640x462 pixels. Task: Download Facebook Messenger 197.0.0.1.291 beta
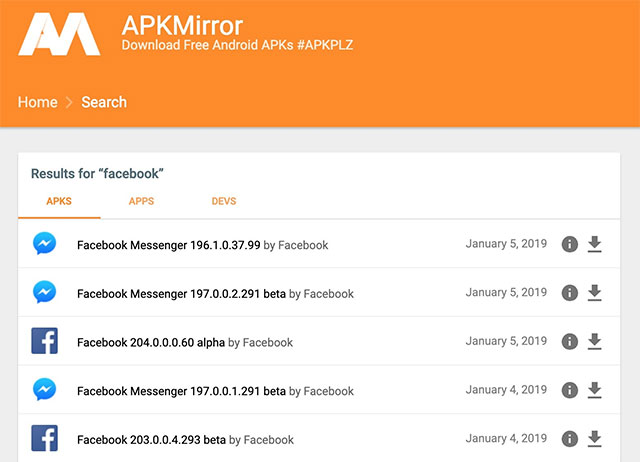coord(594,390)
